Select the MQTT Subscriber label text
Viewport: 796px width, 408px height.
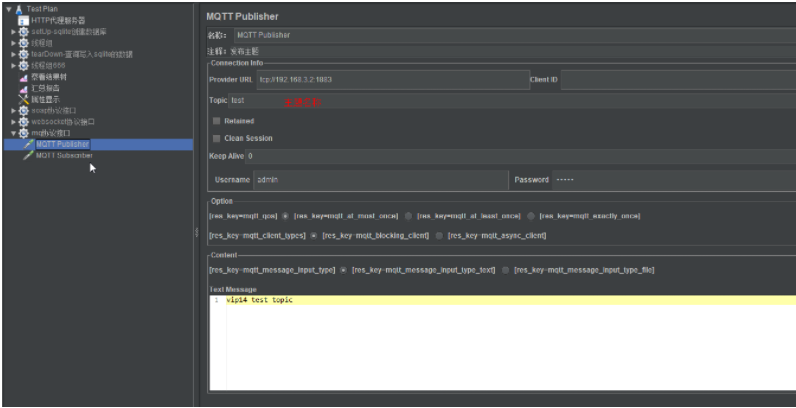[64, 155]
